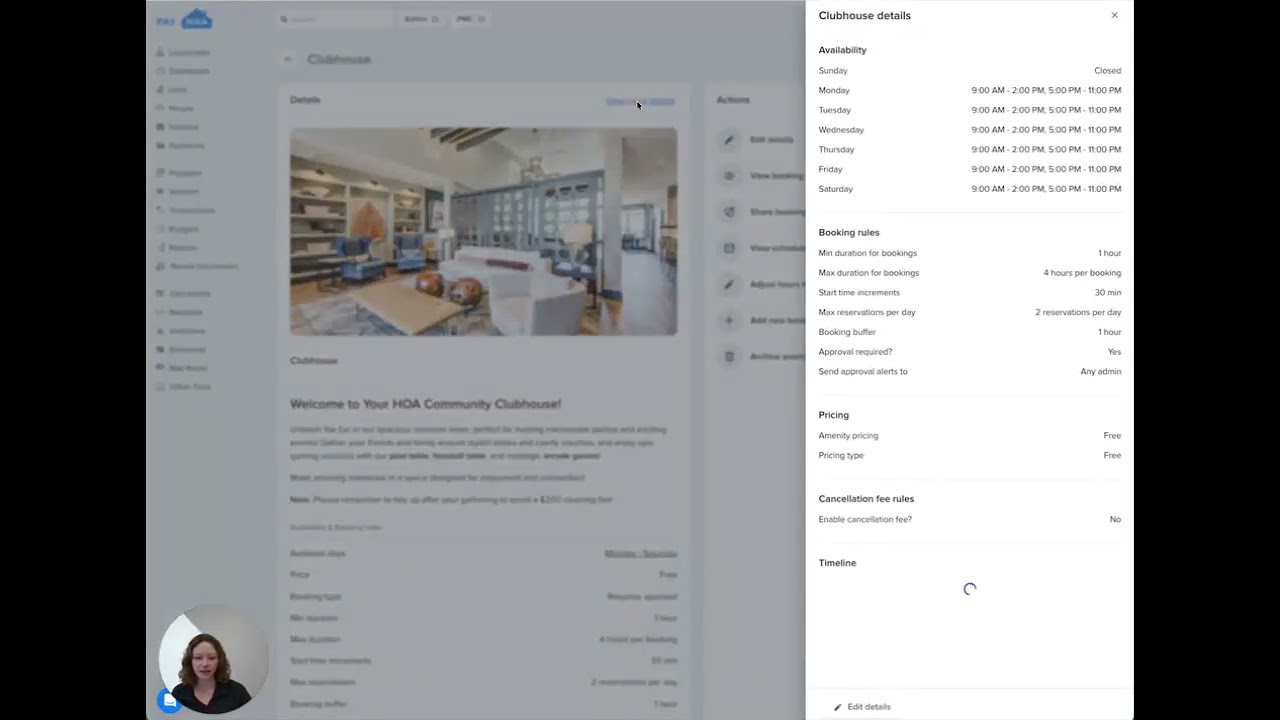Screen dimensions: 1280x720
Task: Click the pencil icon for Edit details action
Action: pos(729,140)
